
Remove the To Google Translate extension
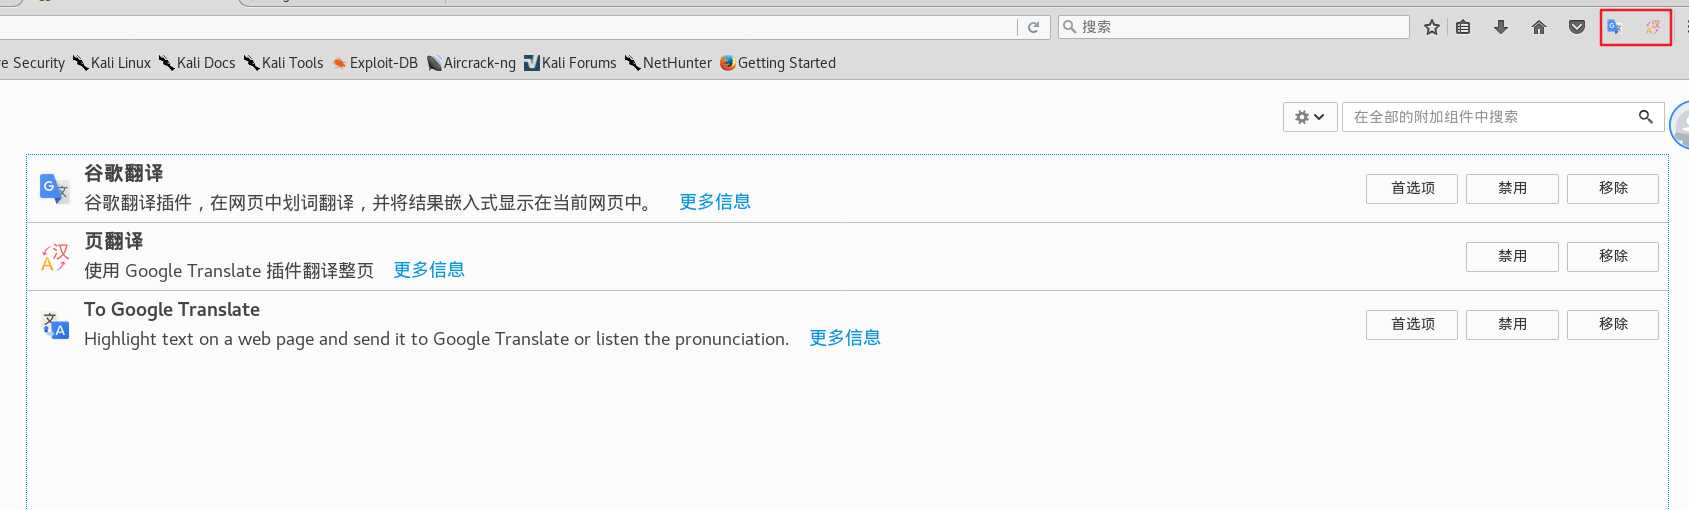tap(1613, 324)
